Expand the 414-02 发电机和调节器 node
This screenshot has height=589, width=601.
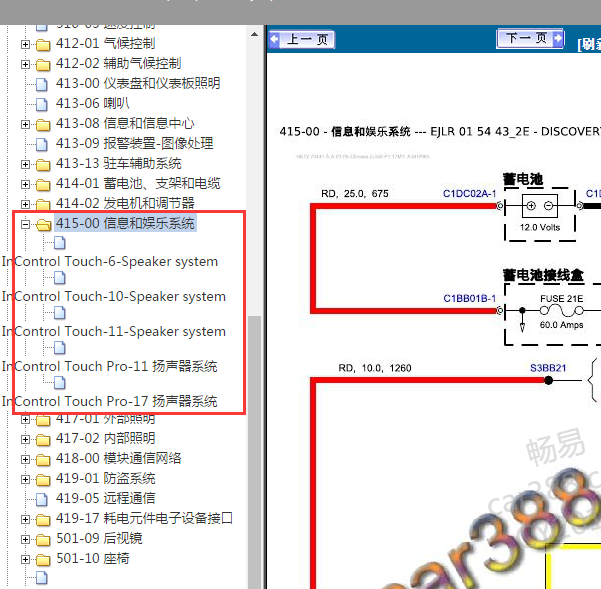[x=25, y=204]
